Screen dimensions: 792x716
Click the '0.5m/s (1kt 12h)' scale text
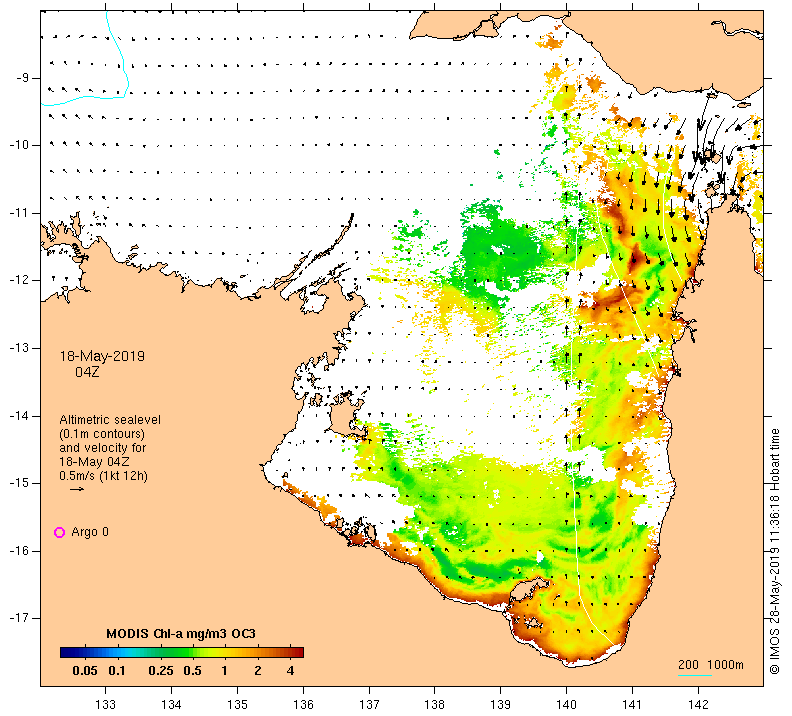104,476
